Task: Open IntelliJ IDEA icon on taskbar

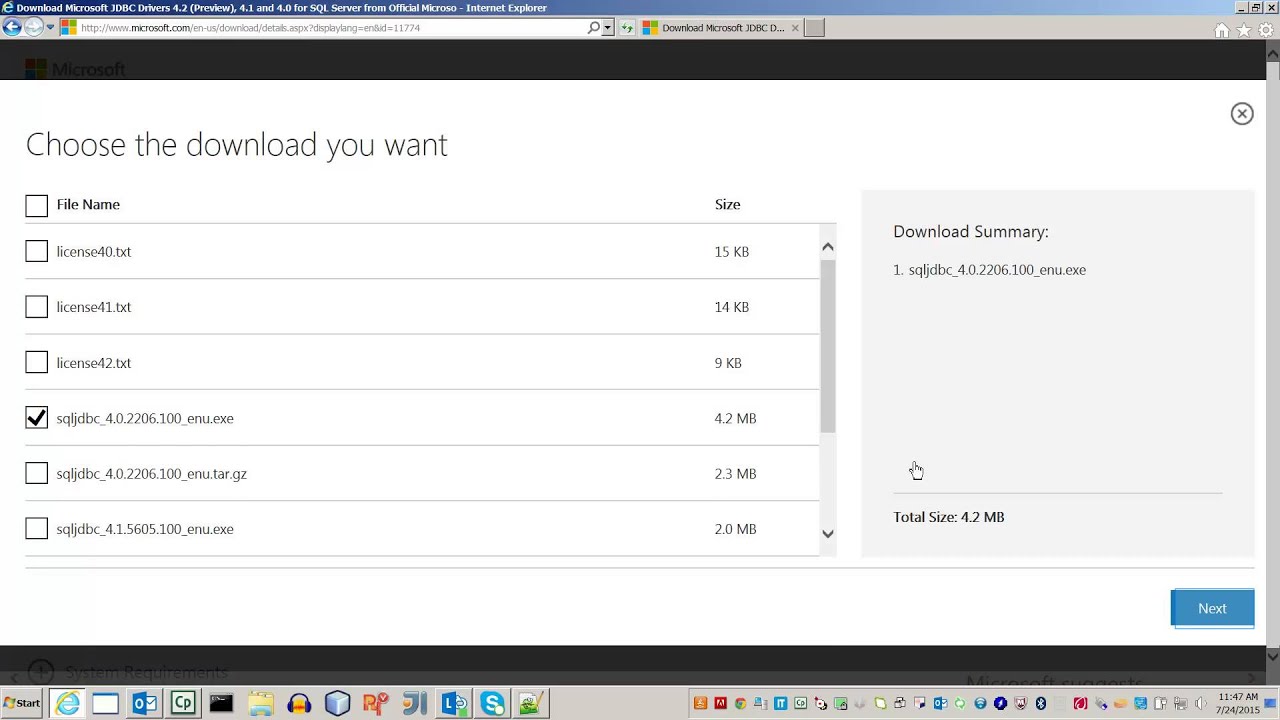Action: (x=415, y=704)
